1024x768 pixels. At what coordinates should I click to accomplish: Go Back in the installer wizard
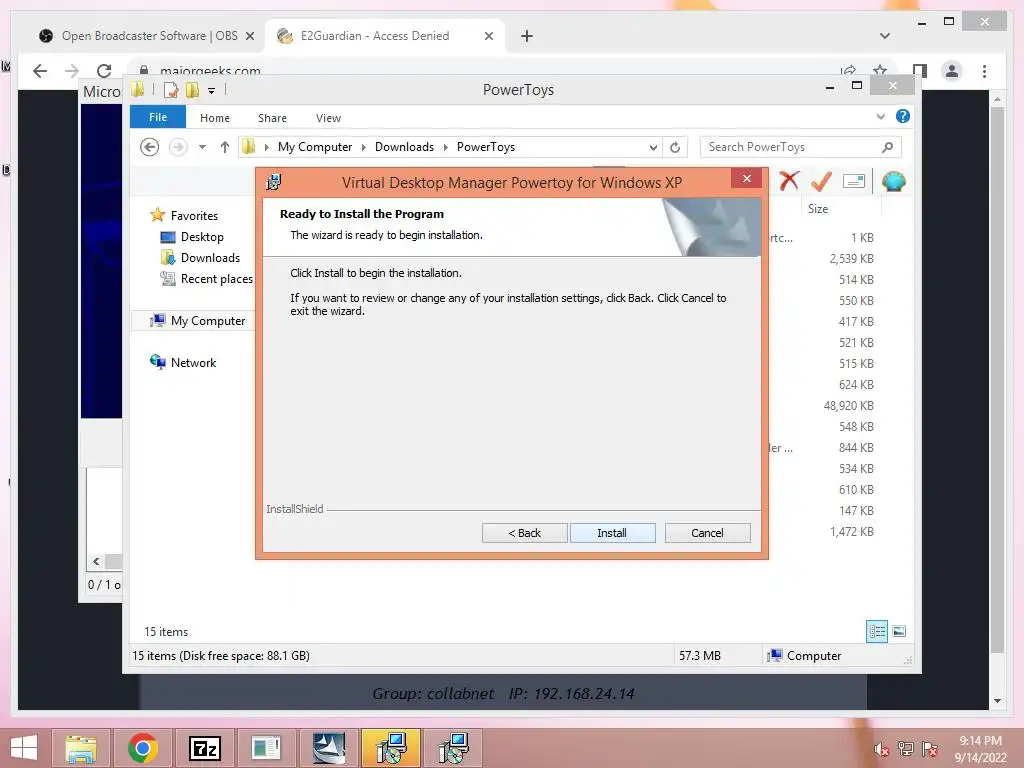click(524, 533)
